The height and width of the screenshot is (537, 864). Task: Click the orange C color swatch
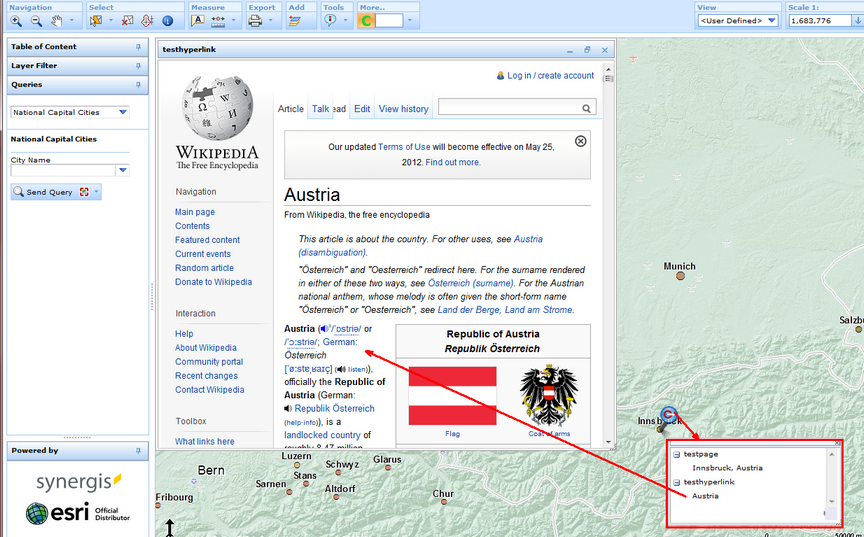(x=366, y=21)
